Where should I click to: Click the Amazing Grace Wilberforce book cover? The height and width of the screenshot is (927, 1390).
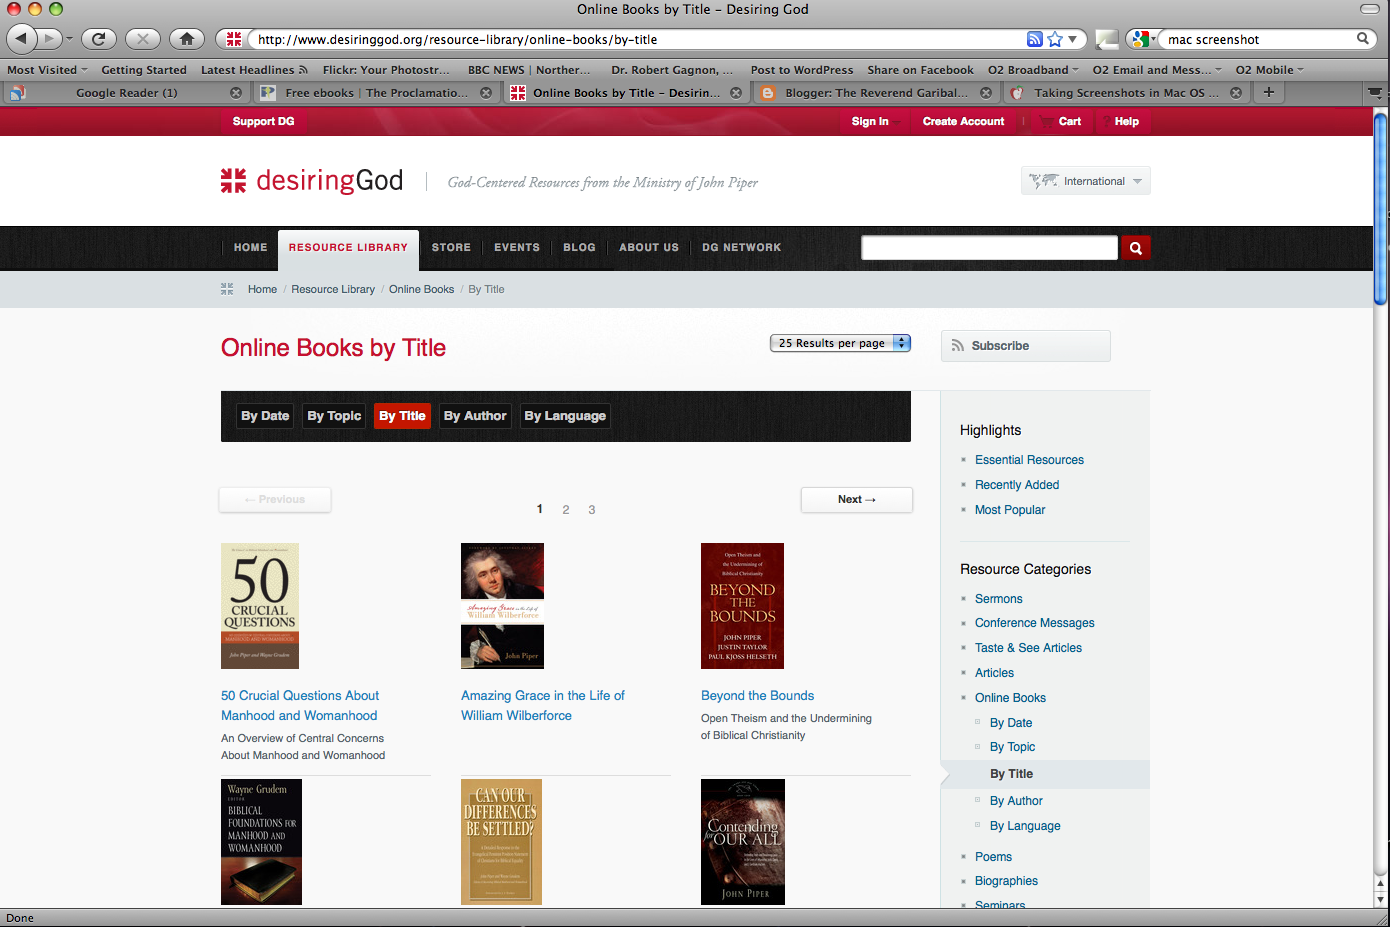(502, 606)
